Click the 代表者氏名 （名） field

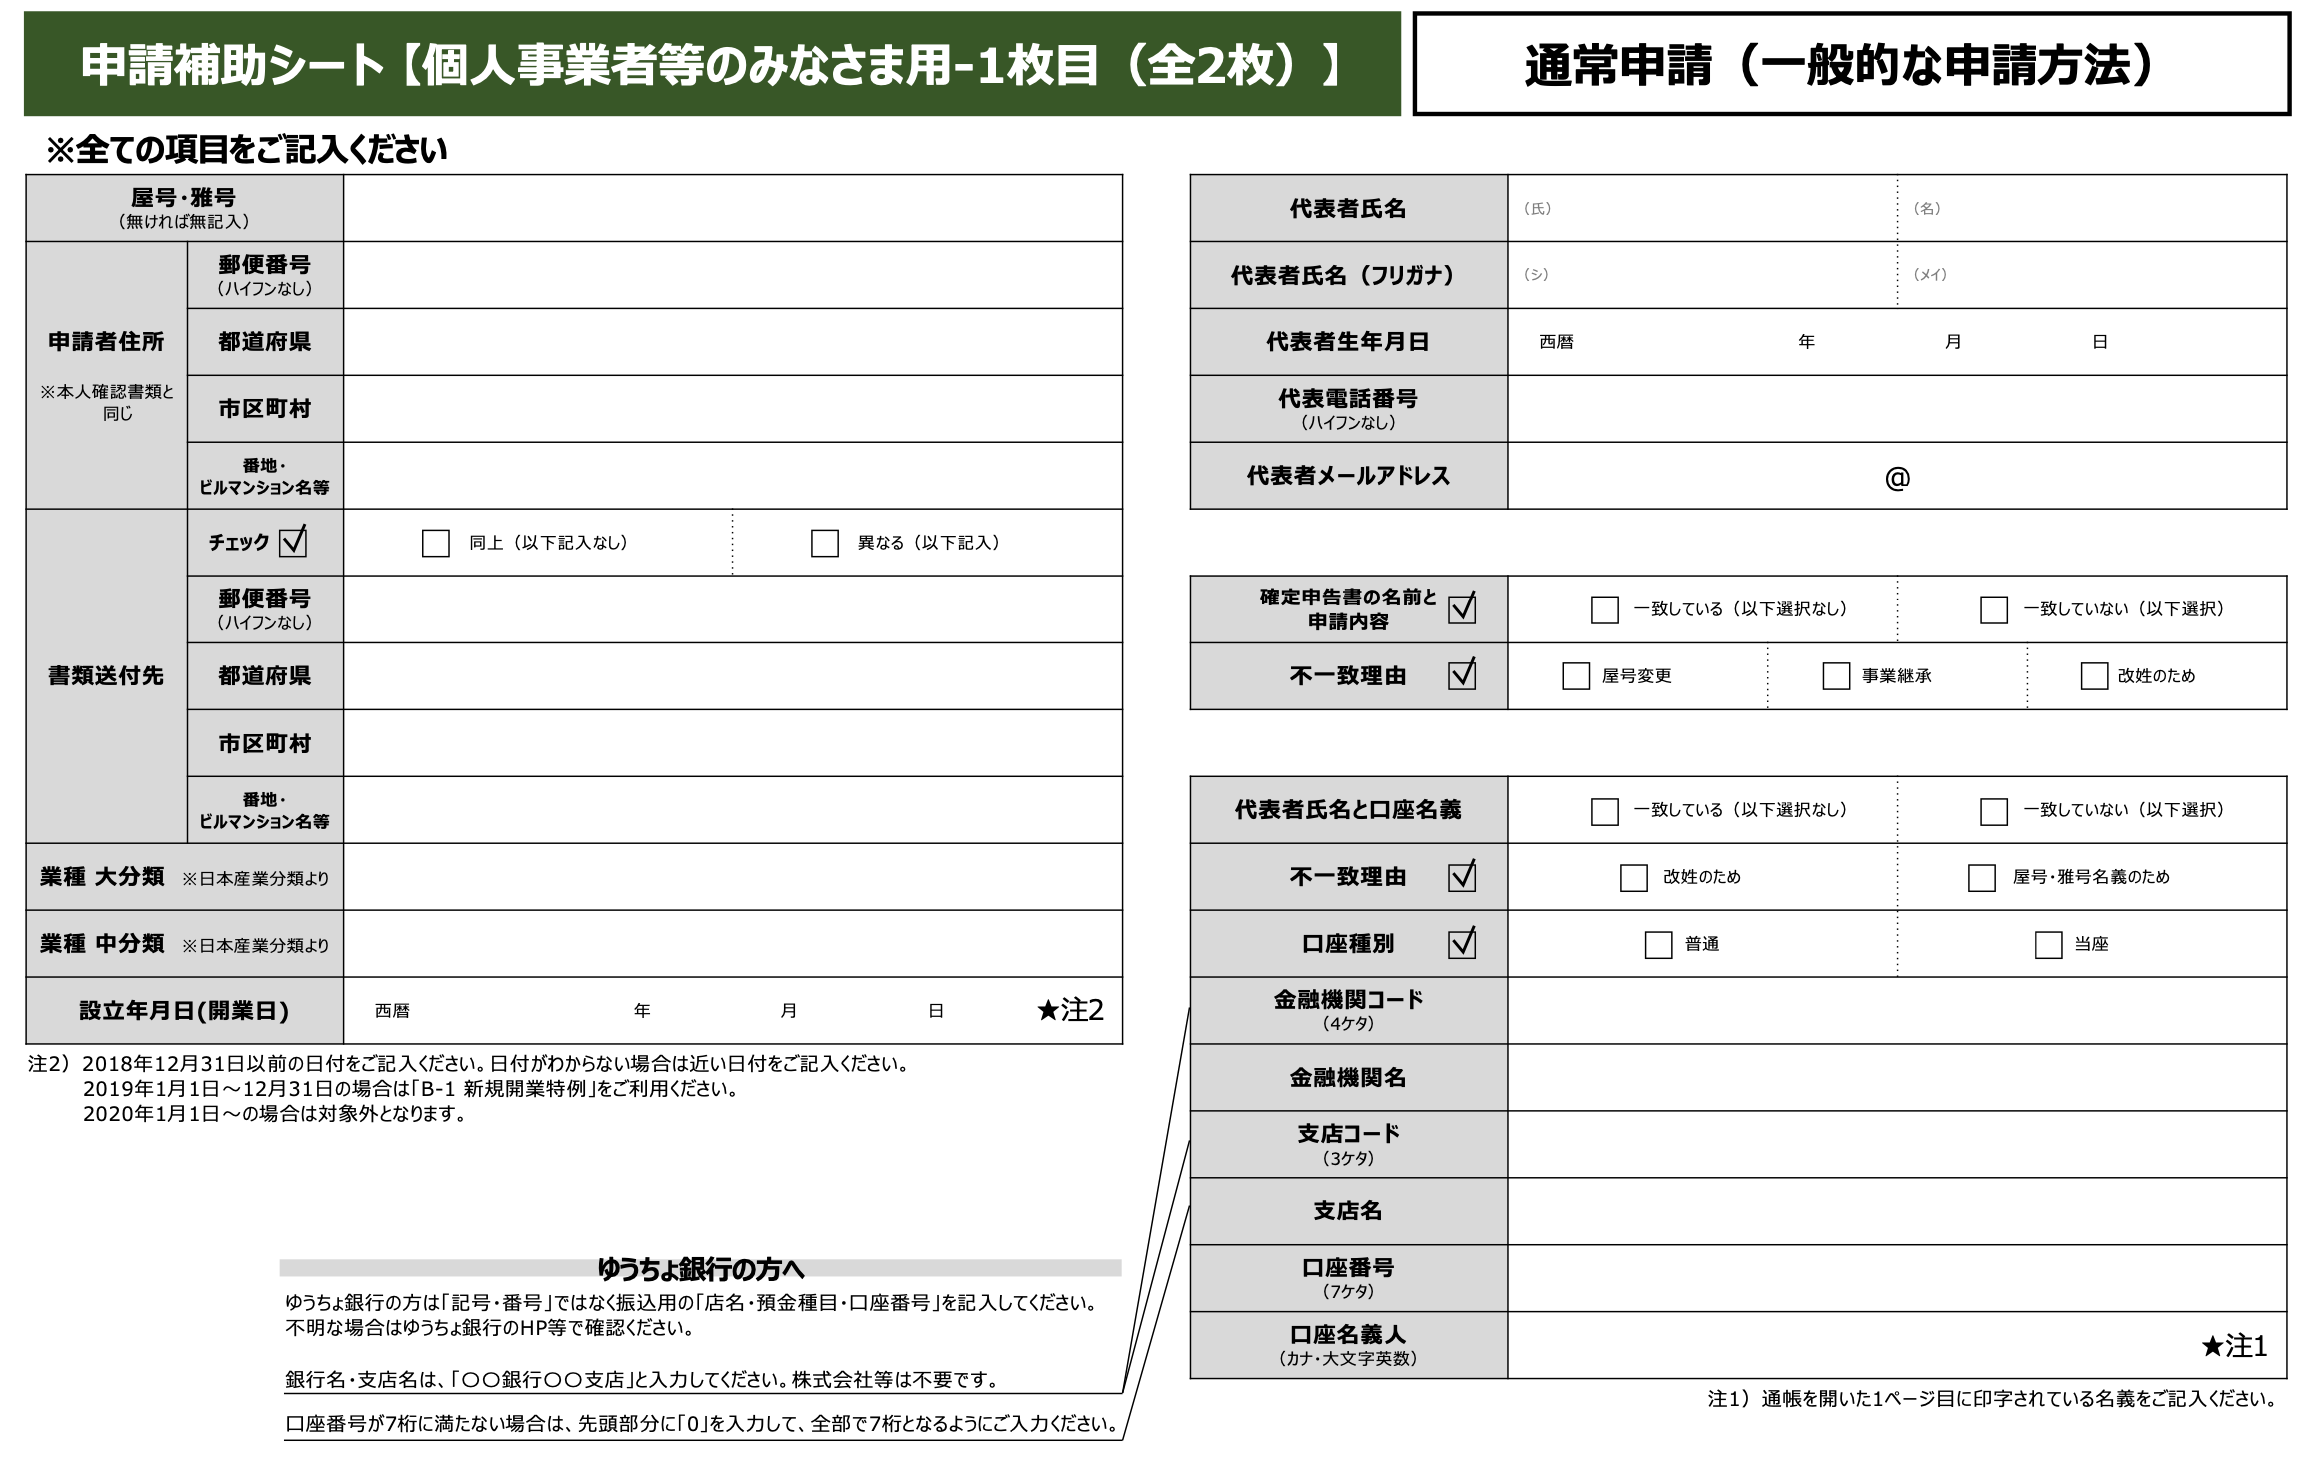point(2092,208)
